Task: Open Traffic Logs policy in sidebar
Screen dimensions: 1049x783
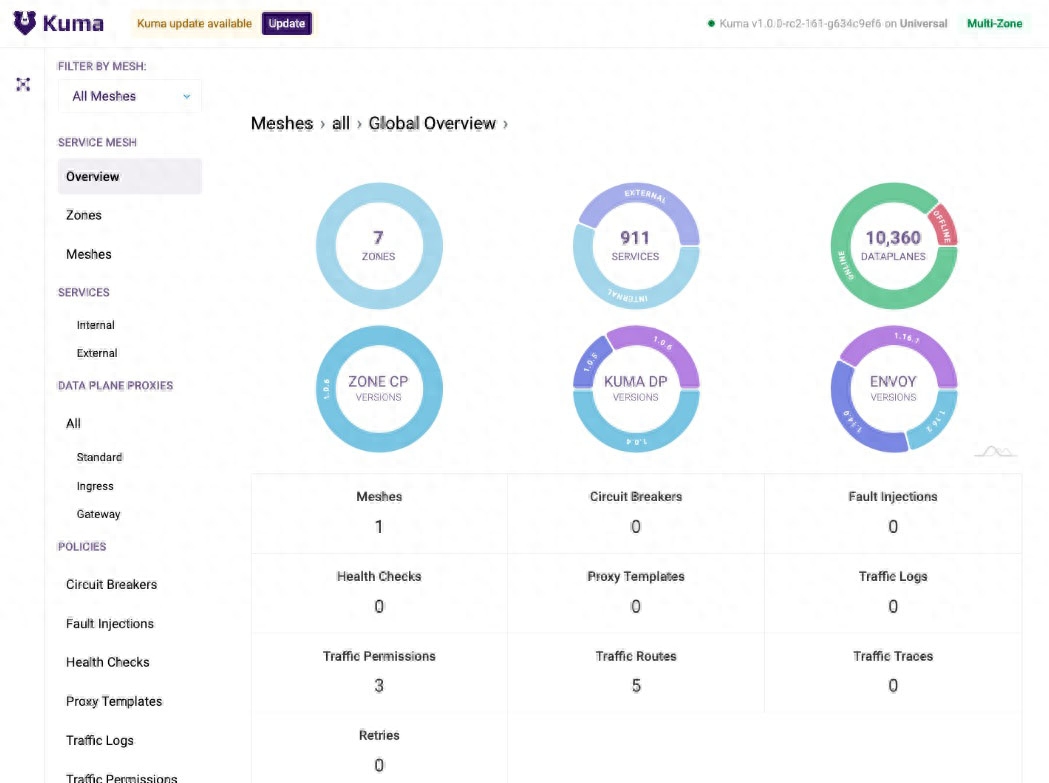Action: pos(100,740)
